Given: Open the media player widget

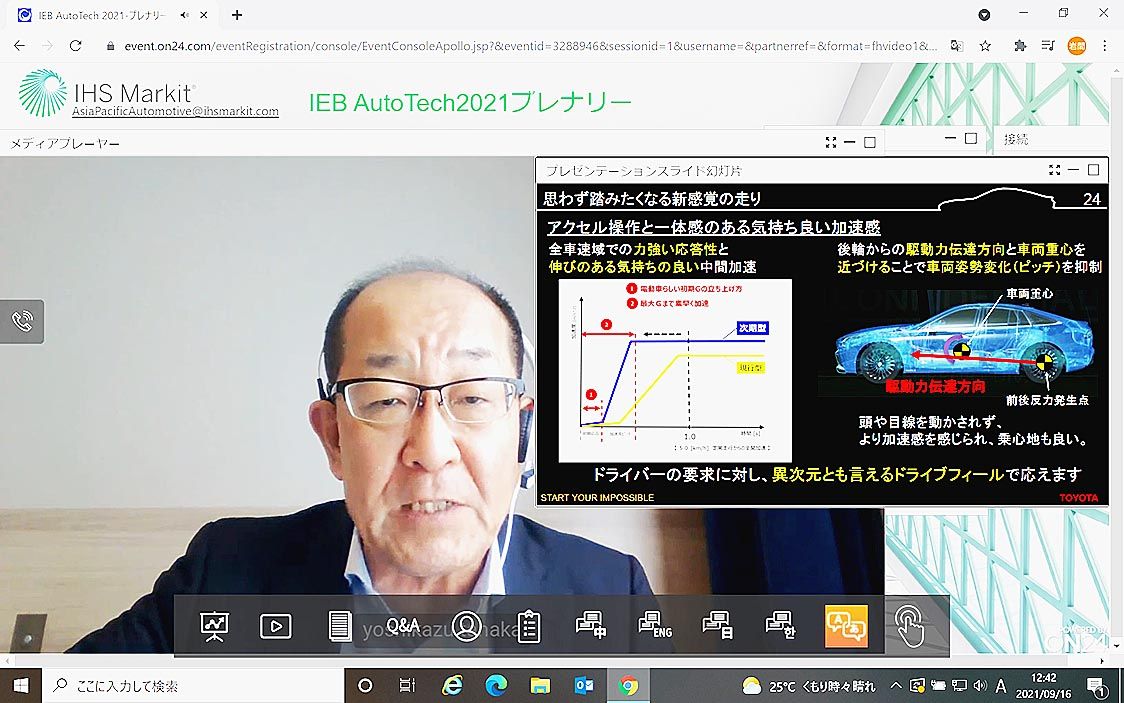Looking at the screenshot, I should 275,626.
